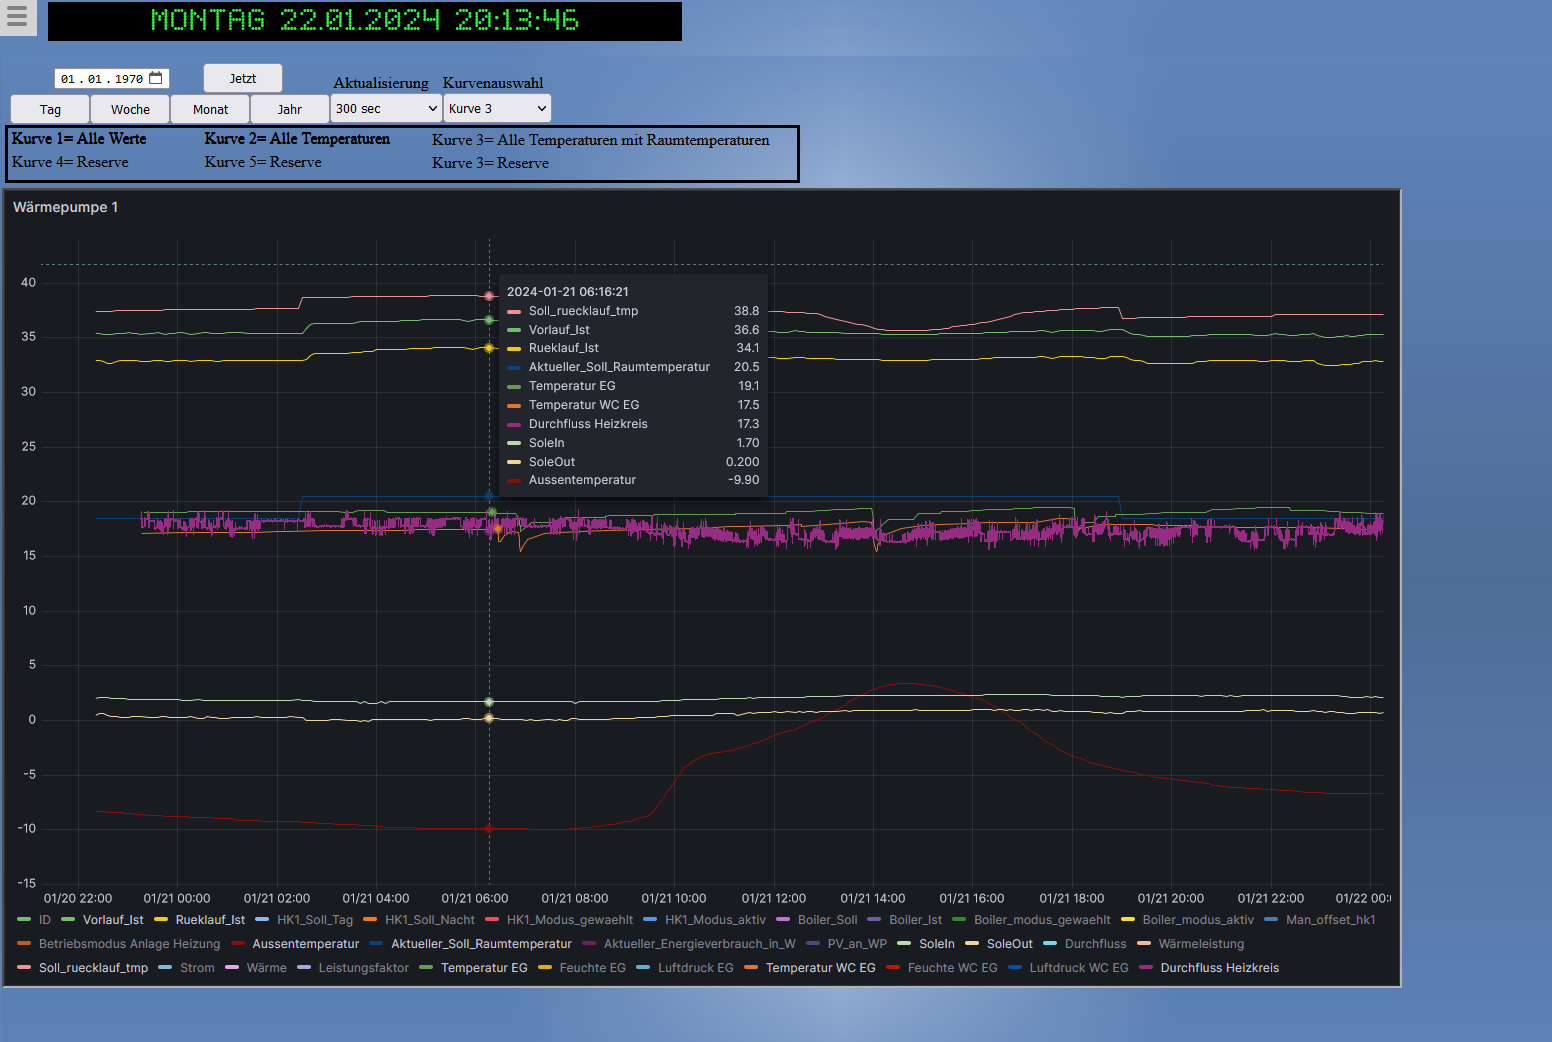
Task: Toggle Vorlauf_Ist series in legend
Action: [x=112, y=920]
